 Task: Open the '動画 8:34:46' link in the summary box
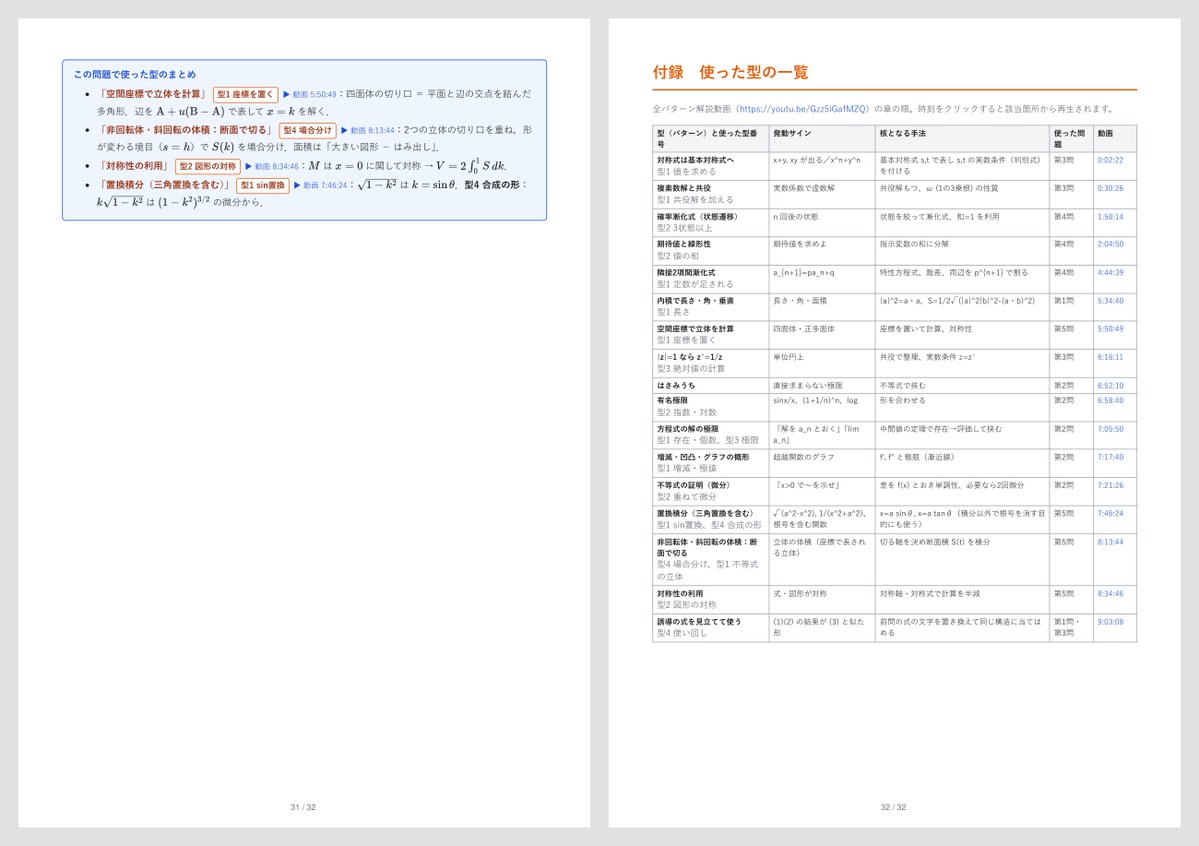(x=271, y=167)
